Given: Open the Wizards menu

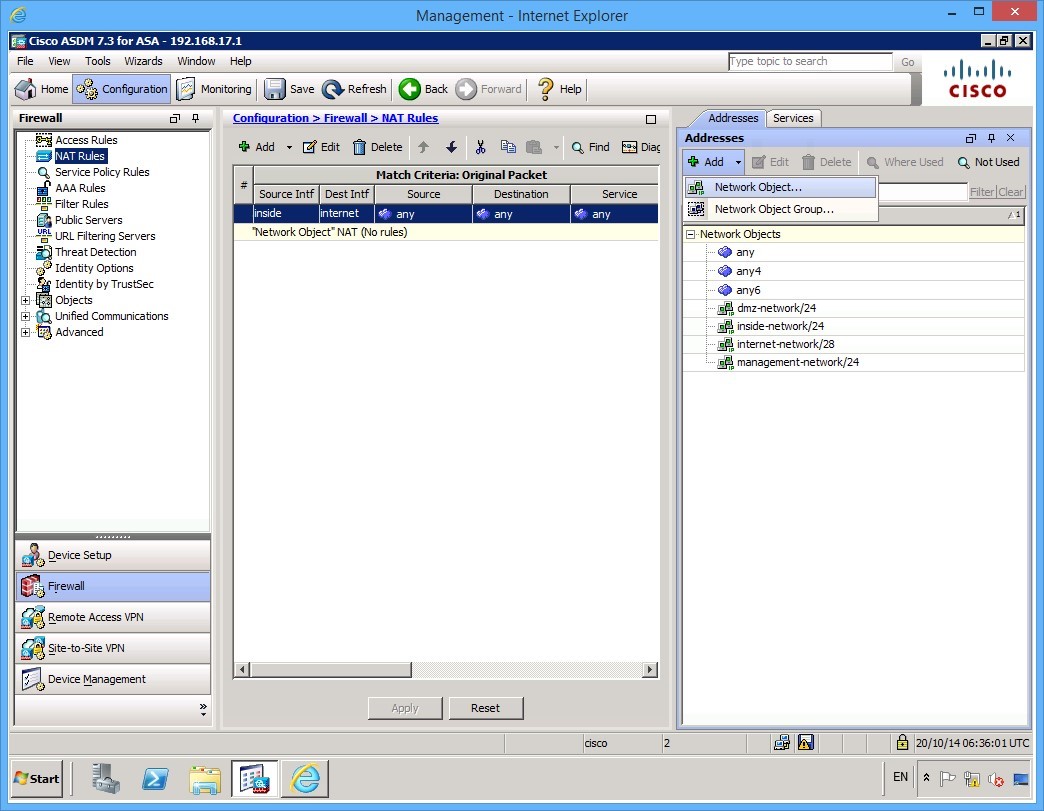Looking at the screenshot, I should tap(143, 61).
